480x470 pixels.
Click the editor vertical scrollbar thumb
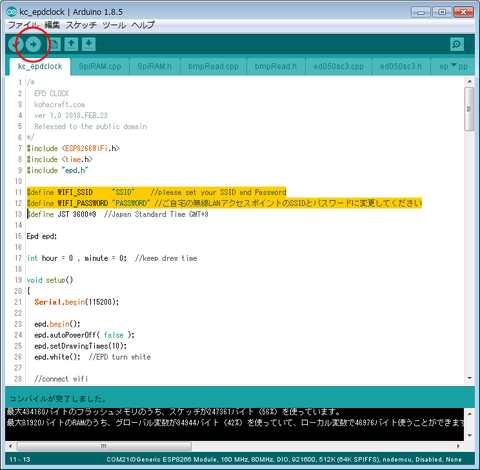click(x=469, y=109)
